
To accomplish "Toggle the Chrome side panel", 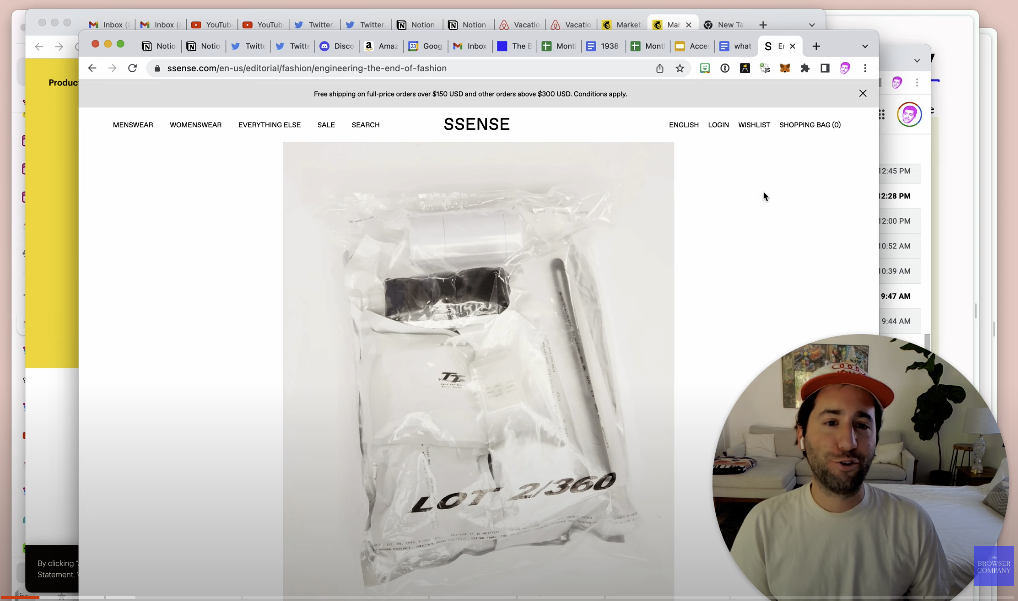I will pyautogui.click(x=825, y=68).
